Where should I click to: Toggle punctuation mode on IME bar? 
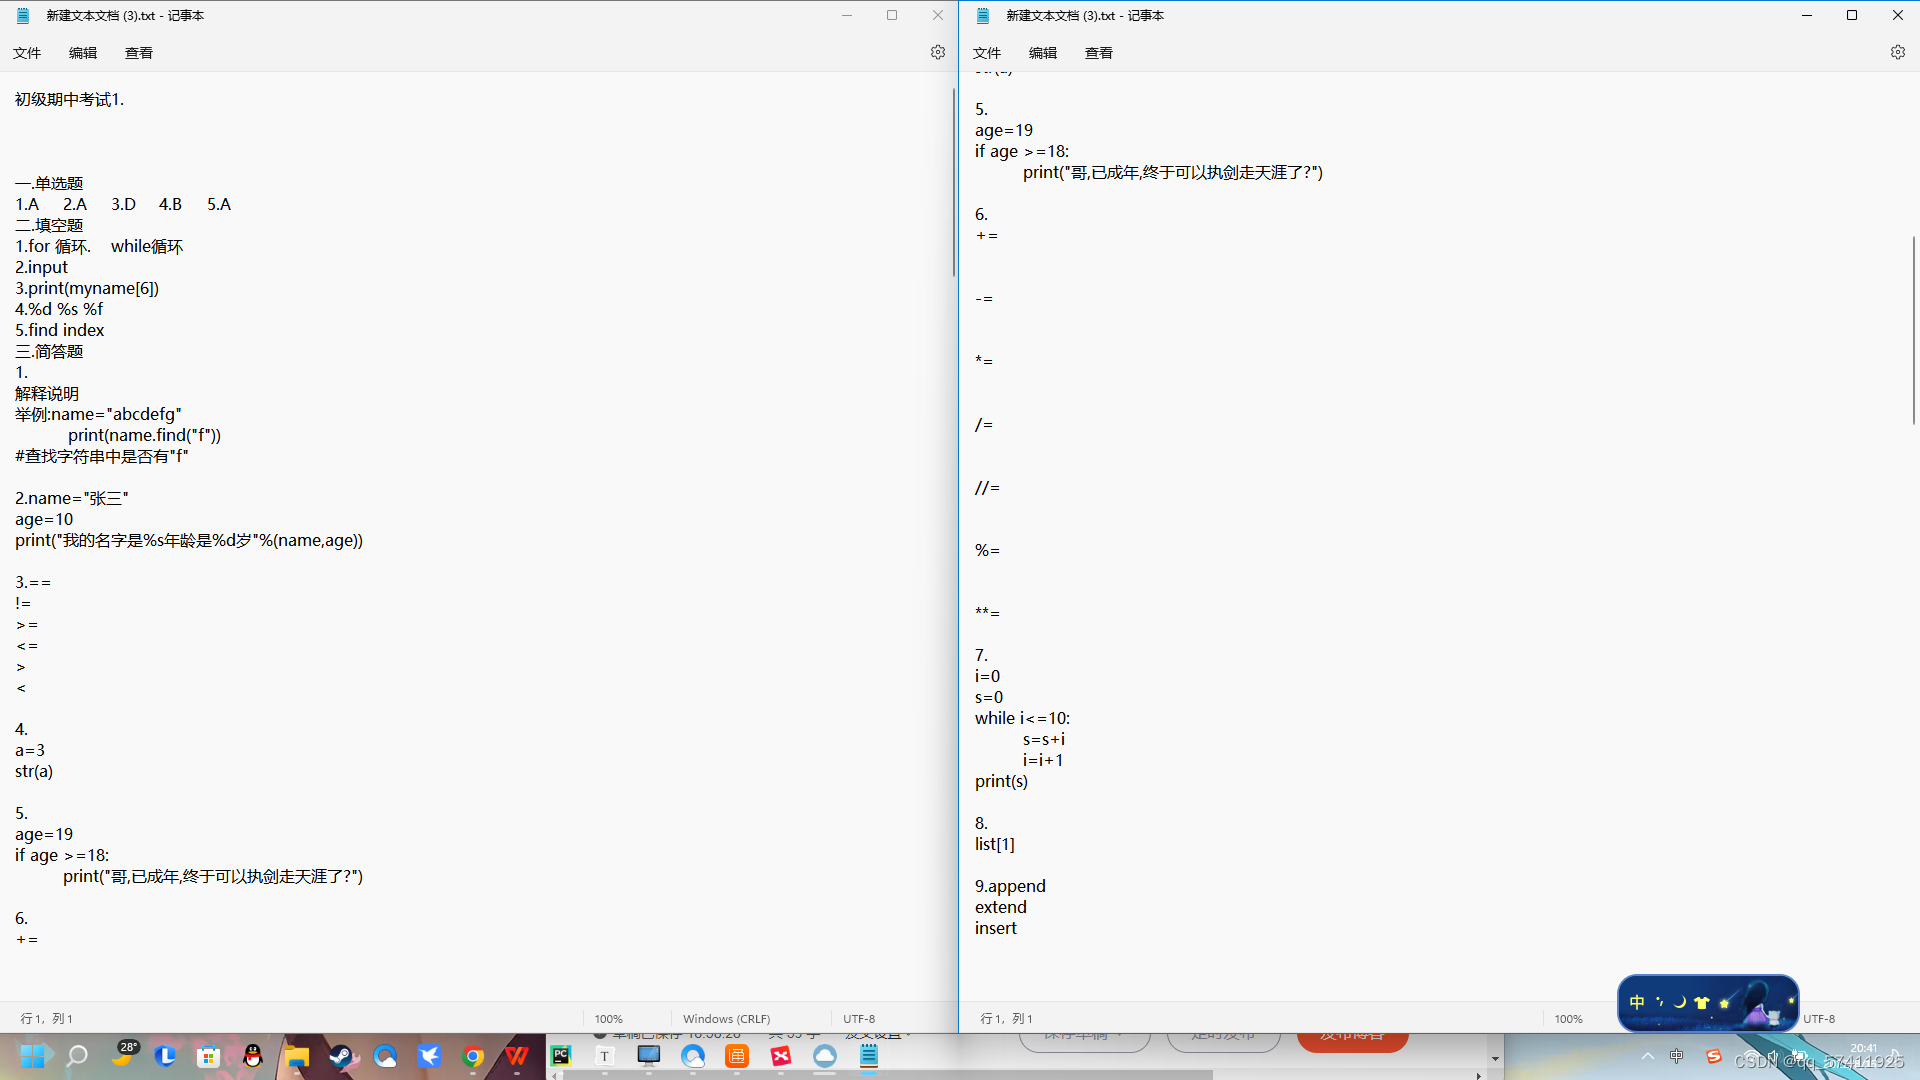coord(1659,1001)
